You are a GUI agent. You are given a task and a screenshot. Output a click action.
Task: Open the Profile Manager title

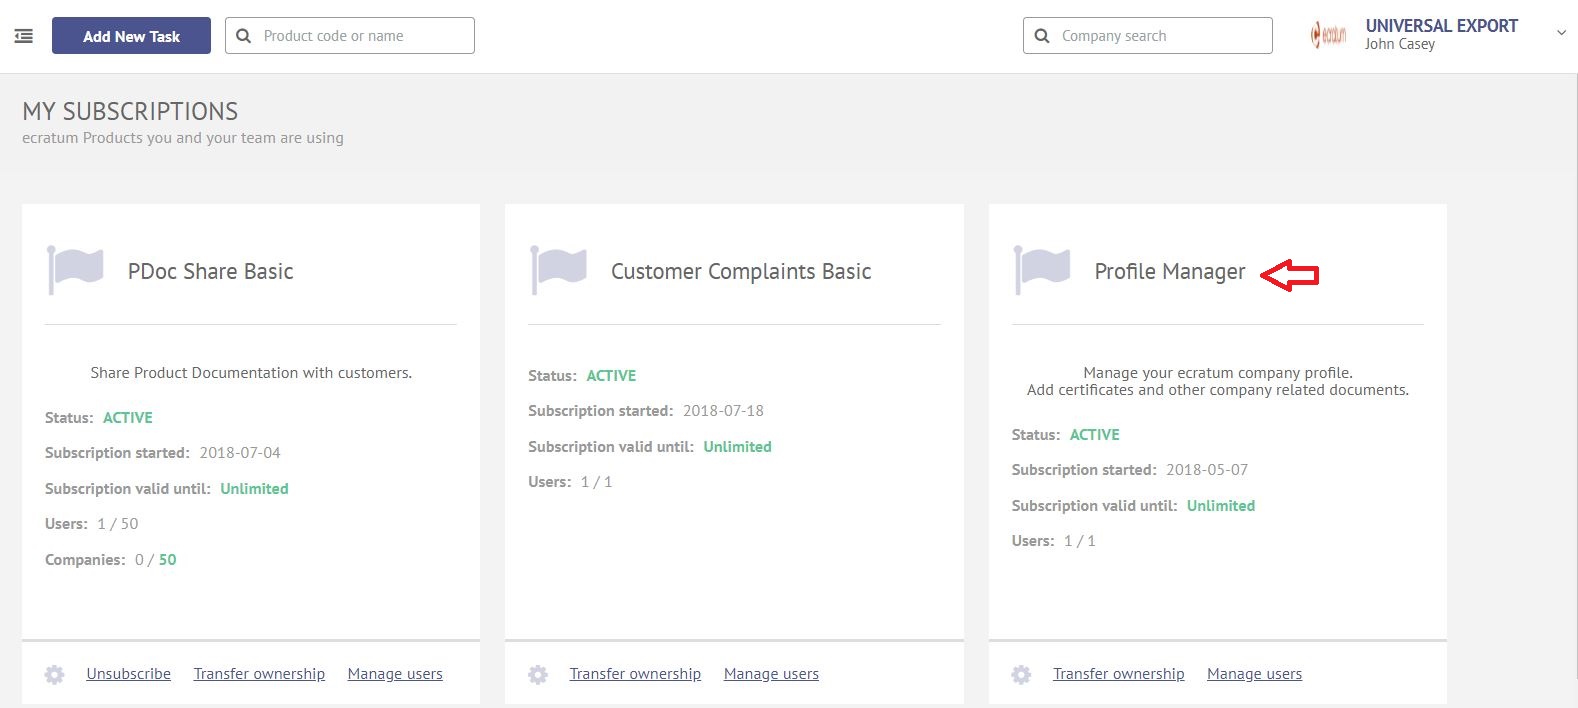pyautogui.click(x=1170, y=272)
